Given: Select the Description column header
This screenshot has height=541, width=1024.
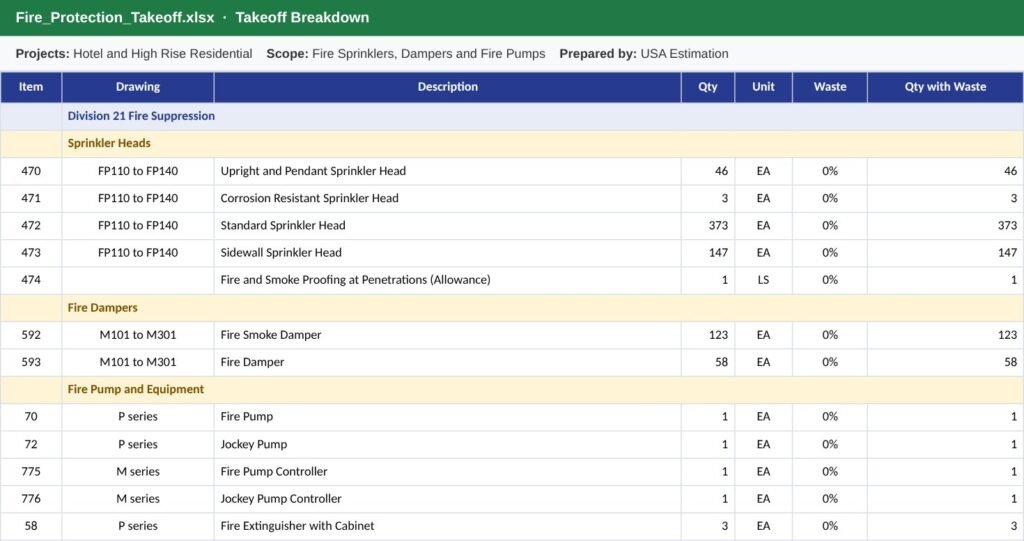Looking at the screenshot, I should click(x=447, y=87).
